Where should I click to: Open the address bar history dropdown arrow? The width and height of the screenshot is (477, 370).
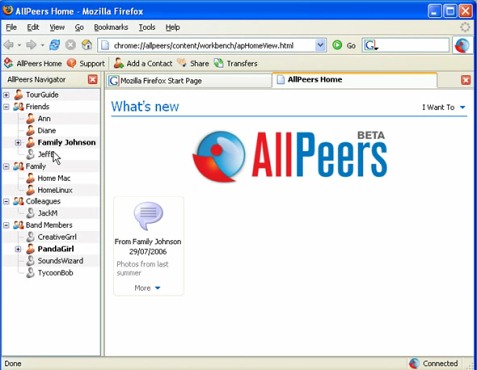320,45
